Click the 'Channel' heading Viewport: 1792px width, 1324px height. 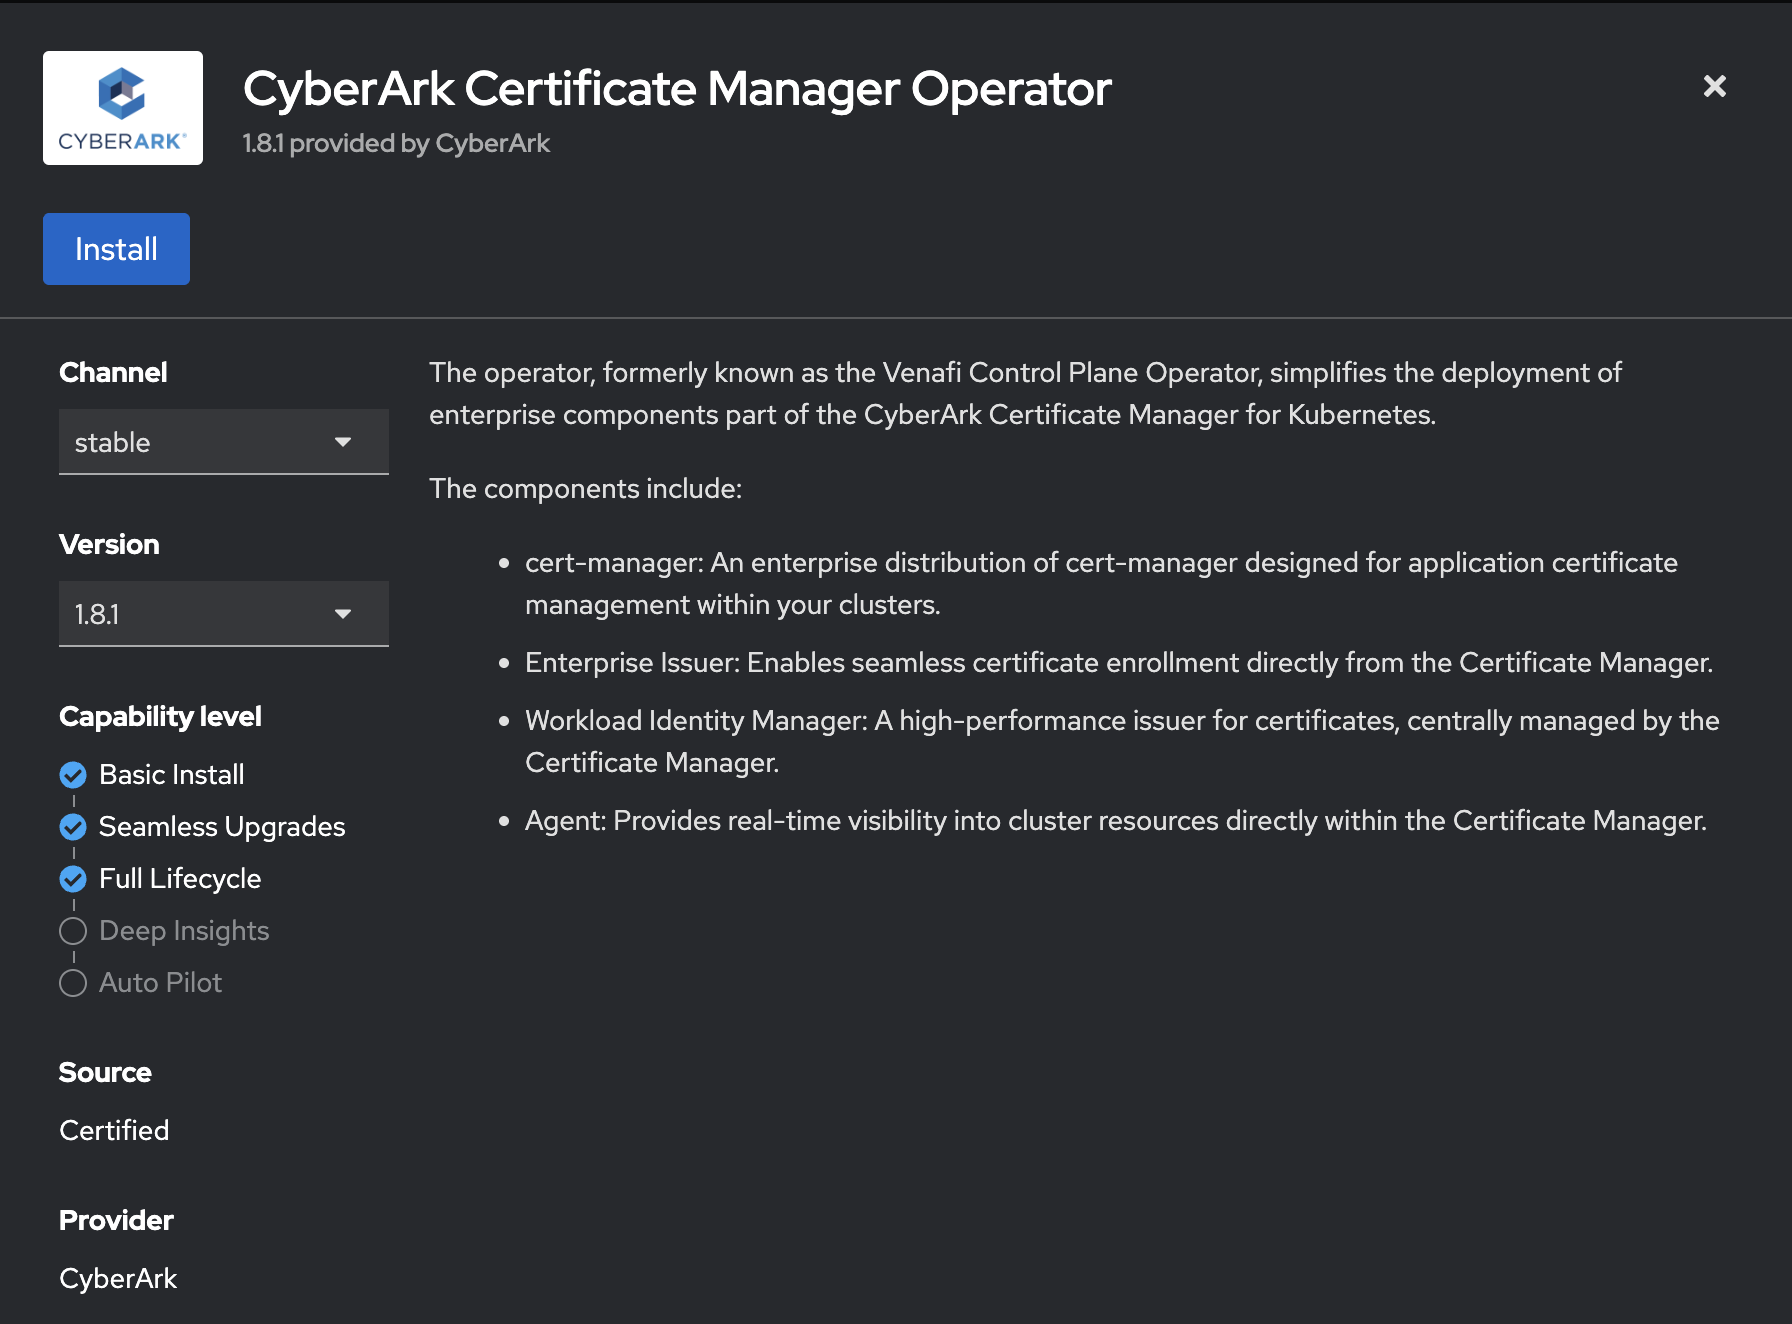pyautogui.click(x=113, y=372)
